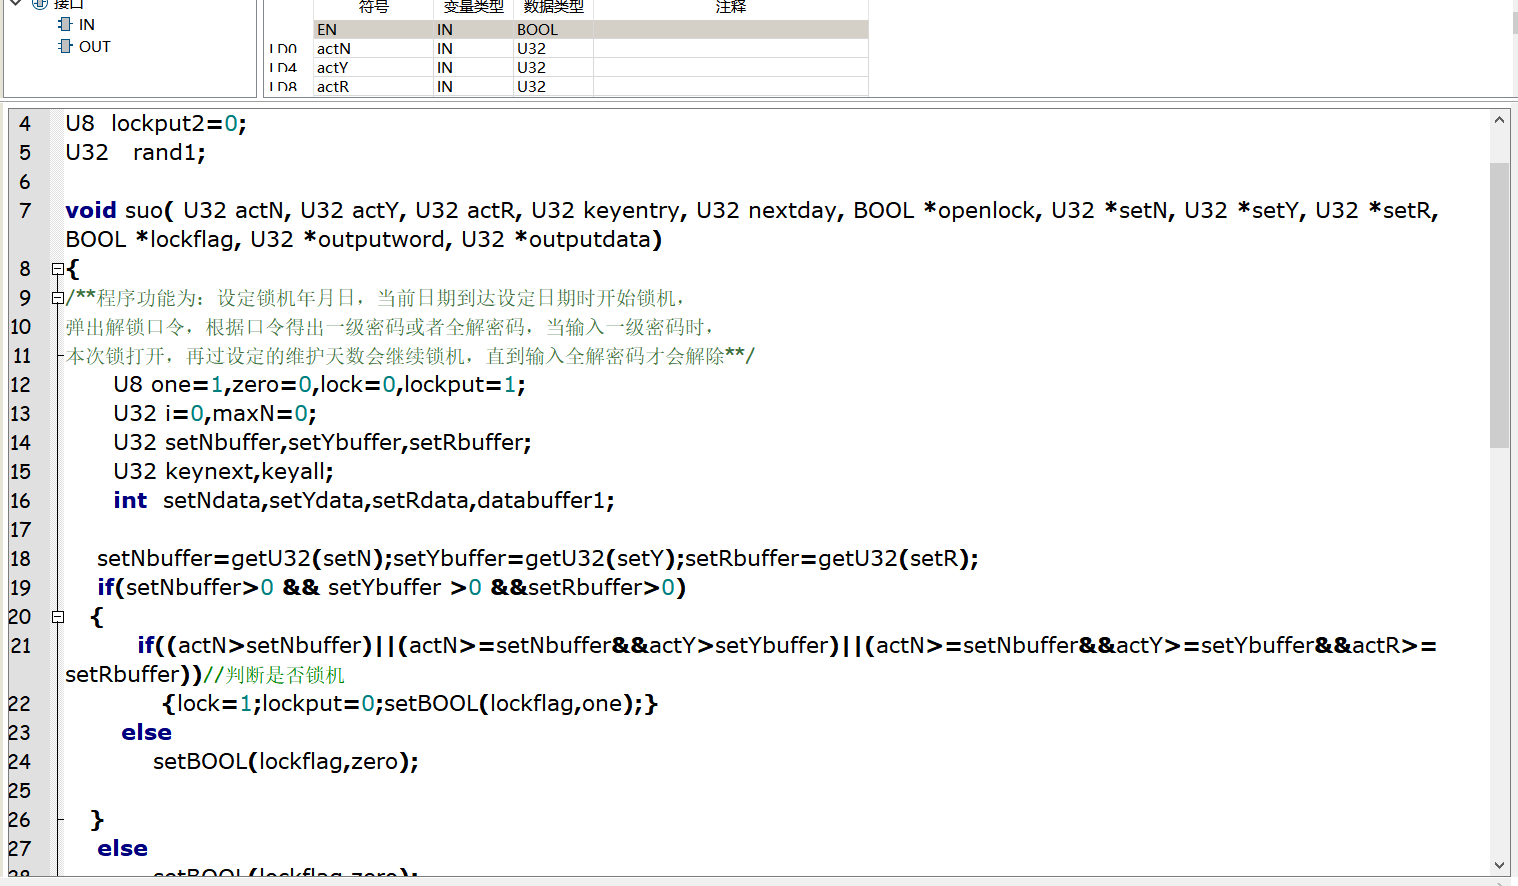Click line number 12 in the gutter
Screen dimensions: 1518x886
tap(21, 385)
